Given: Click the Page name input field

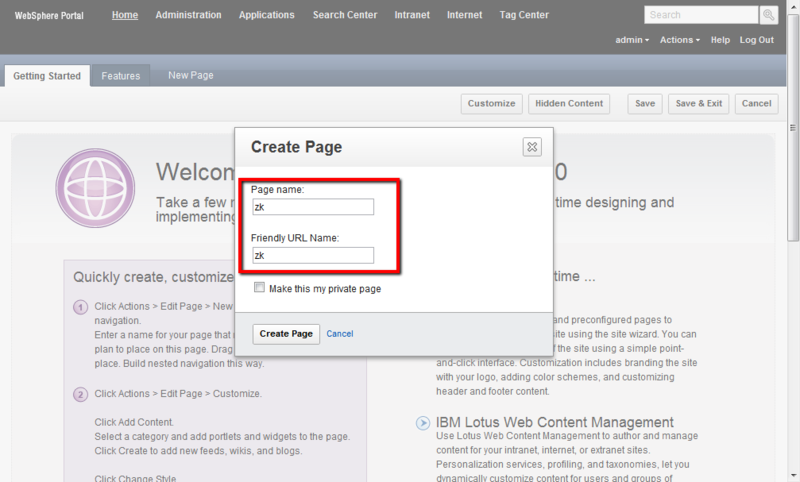Looking at the screenshot, I should [x=312, y=207].
